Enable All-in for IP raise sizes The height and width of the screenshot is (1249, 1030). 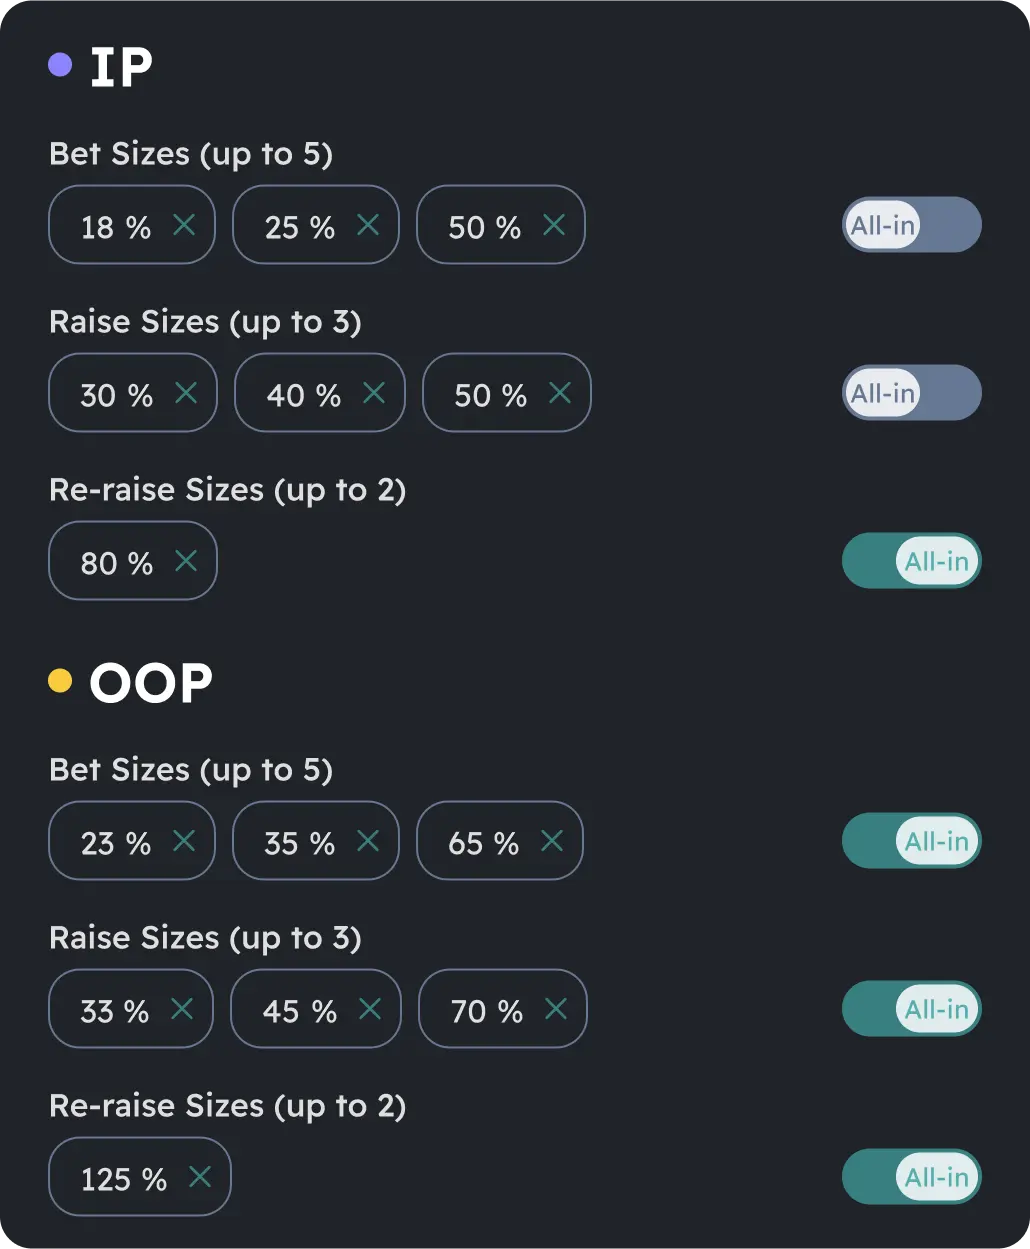click(x=911, y=393)
